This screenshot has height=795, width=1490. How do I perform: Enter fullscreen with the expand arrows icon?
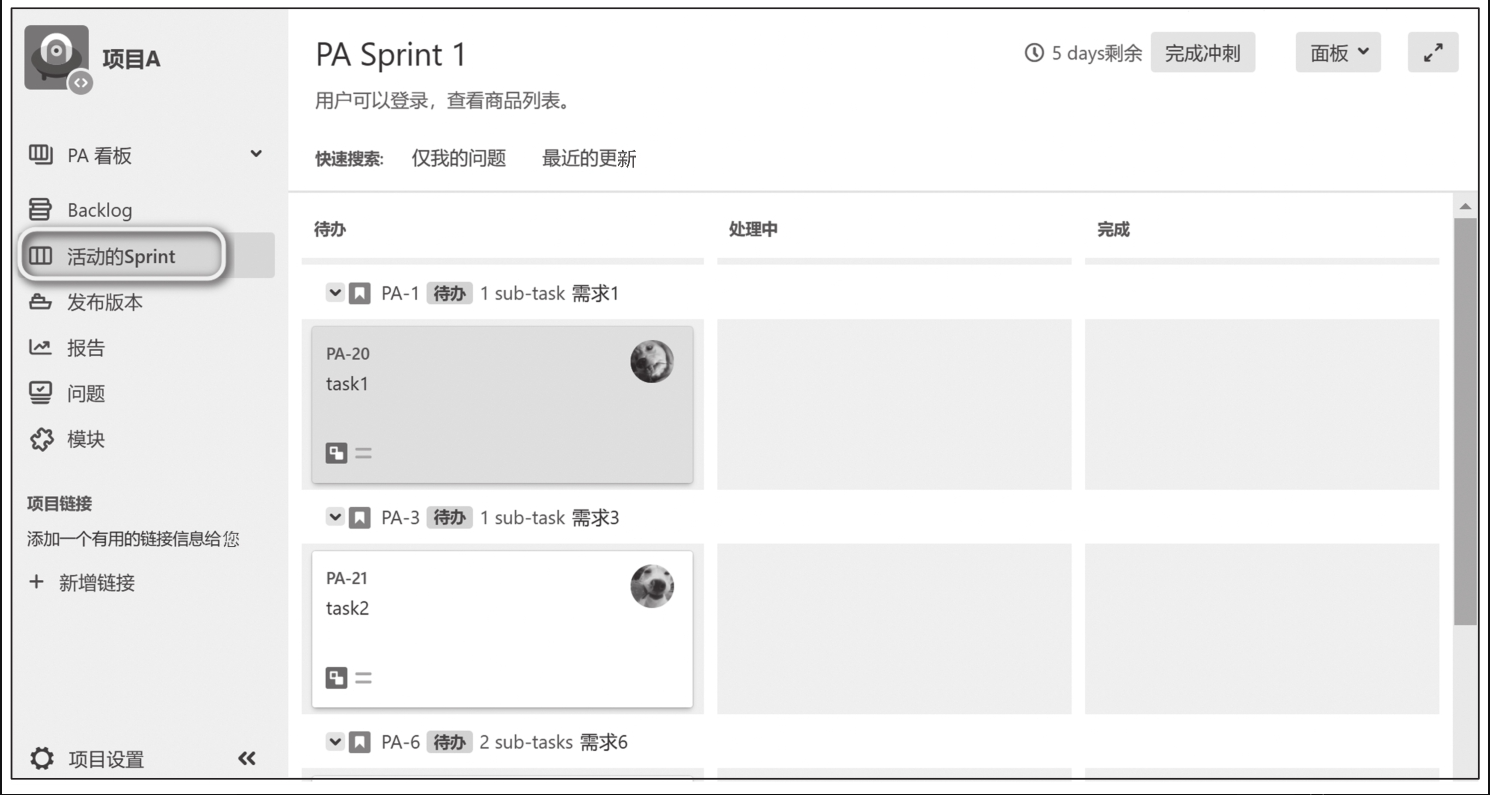pyautogui.click(x=1433, y=53)
